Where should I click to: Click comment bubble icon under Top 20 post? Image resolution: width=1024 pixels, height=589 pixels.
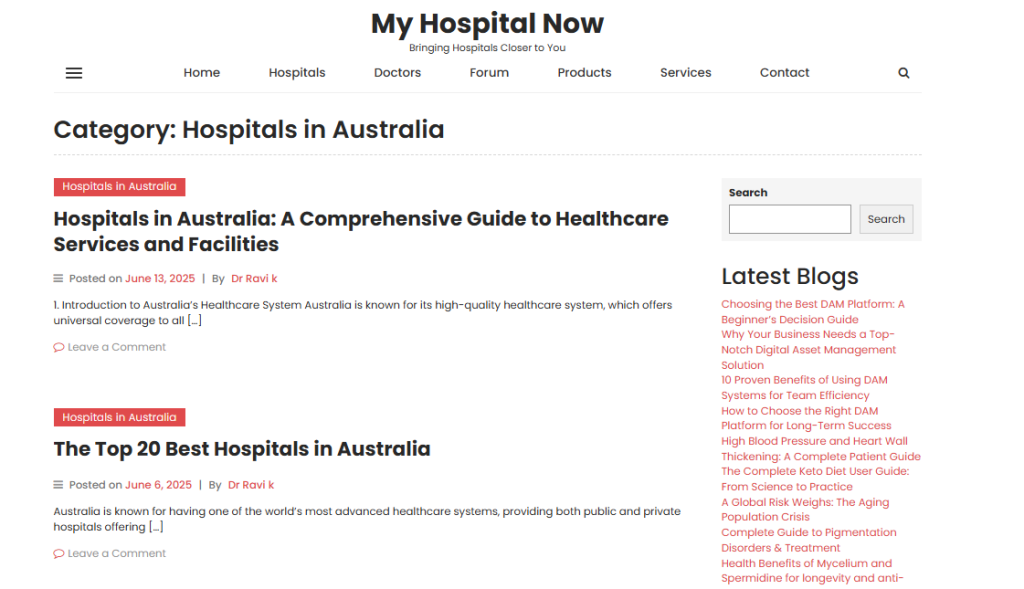(59, 554)
